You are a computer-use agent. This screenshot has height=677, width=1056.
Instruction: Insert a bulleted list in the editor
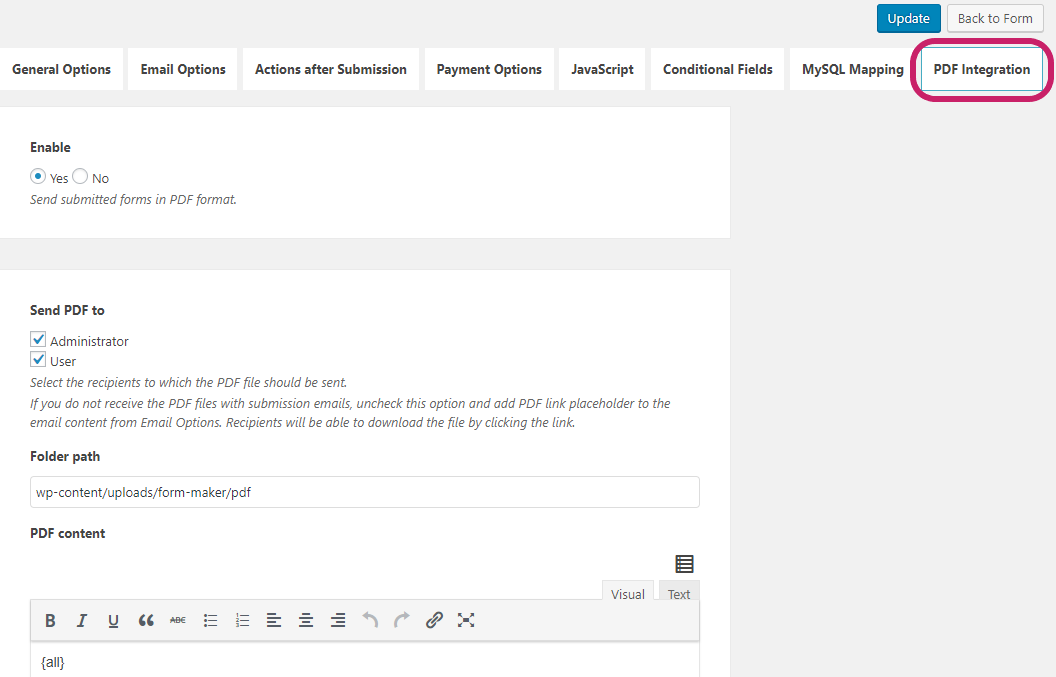pyautogui.click(x=210, y=620)
